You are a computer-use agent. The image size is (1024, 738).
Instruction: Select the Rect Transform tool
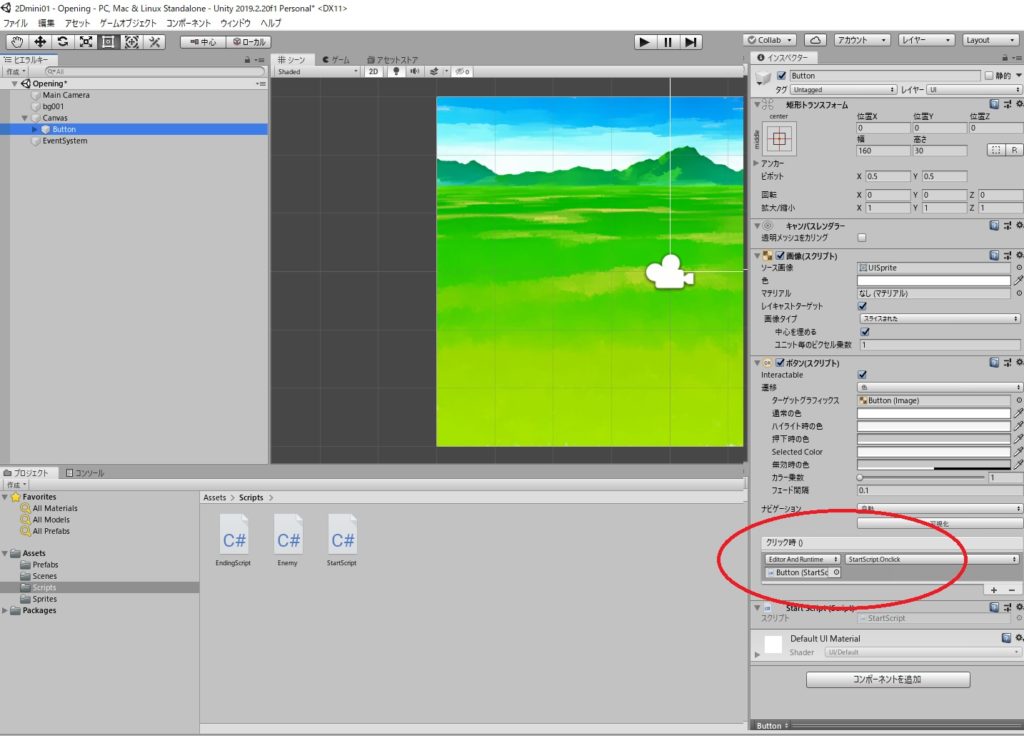click(x=108, y=42)
